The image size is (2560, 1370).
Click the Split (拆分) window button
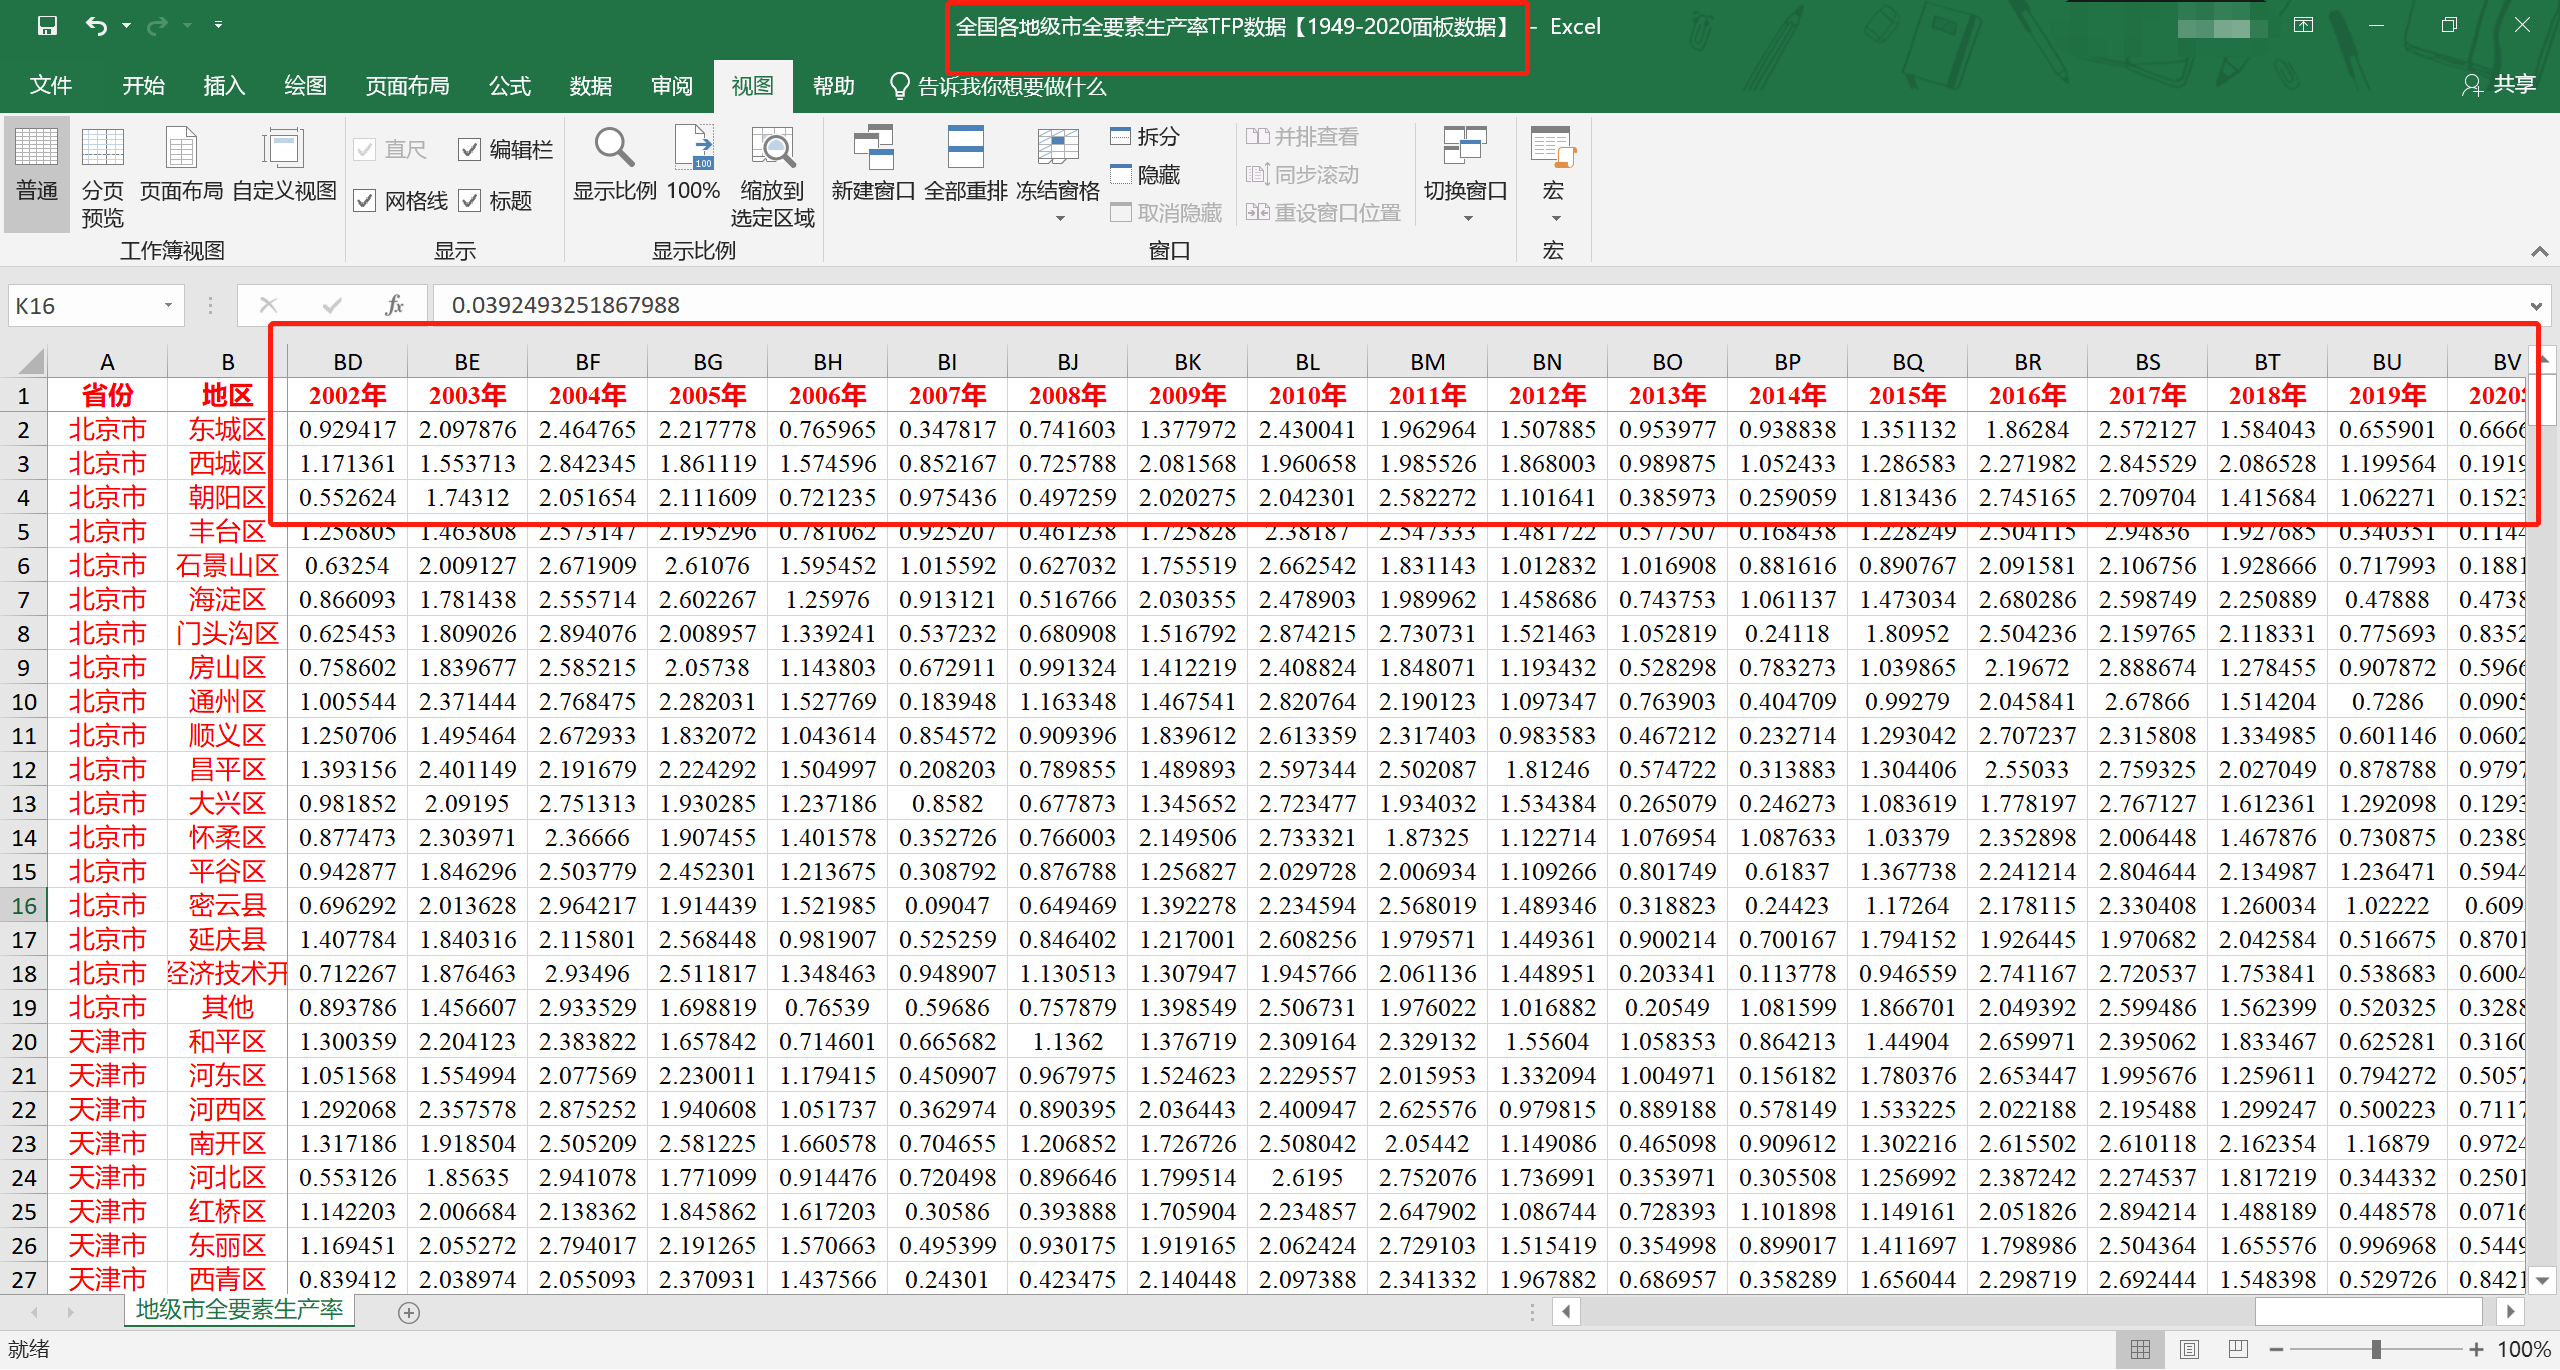click(1146, 137)
